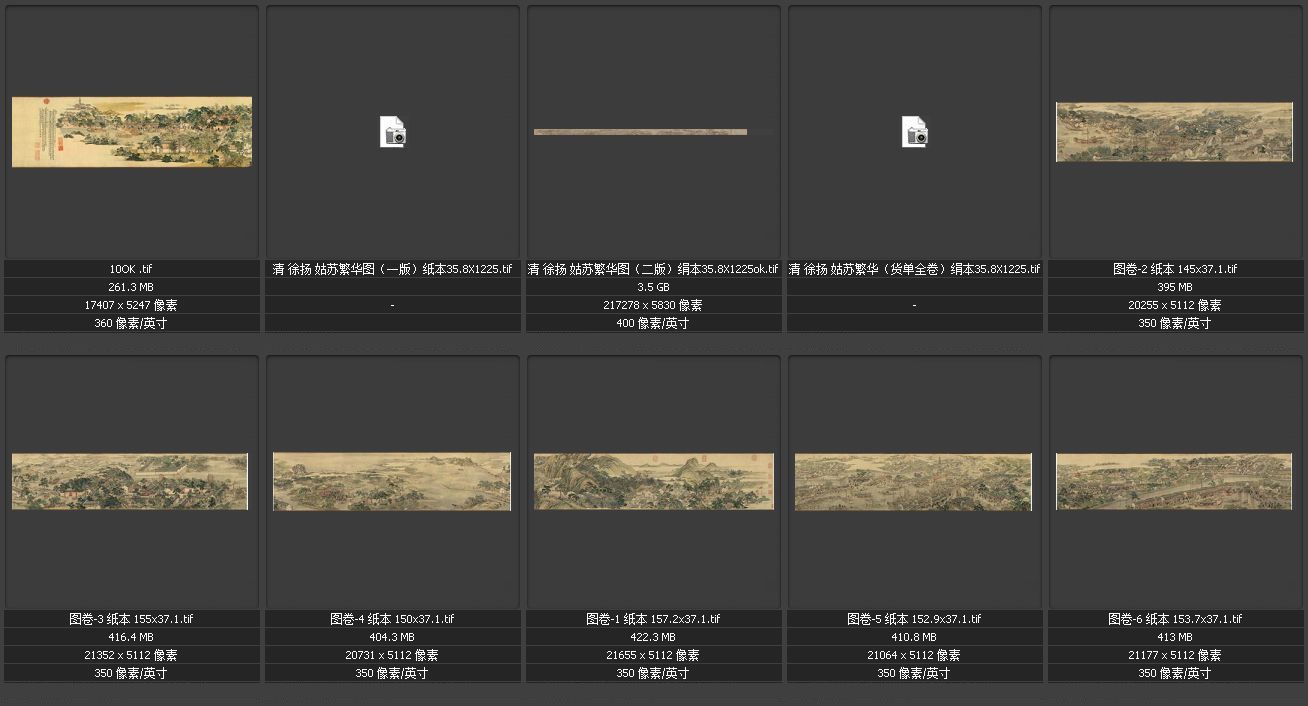Click the filename 清 徐扬 姑苏繁华图（一版）纸本35.8X1225.tif
1308x706 pixels.
(392, 269)
